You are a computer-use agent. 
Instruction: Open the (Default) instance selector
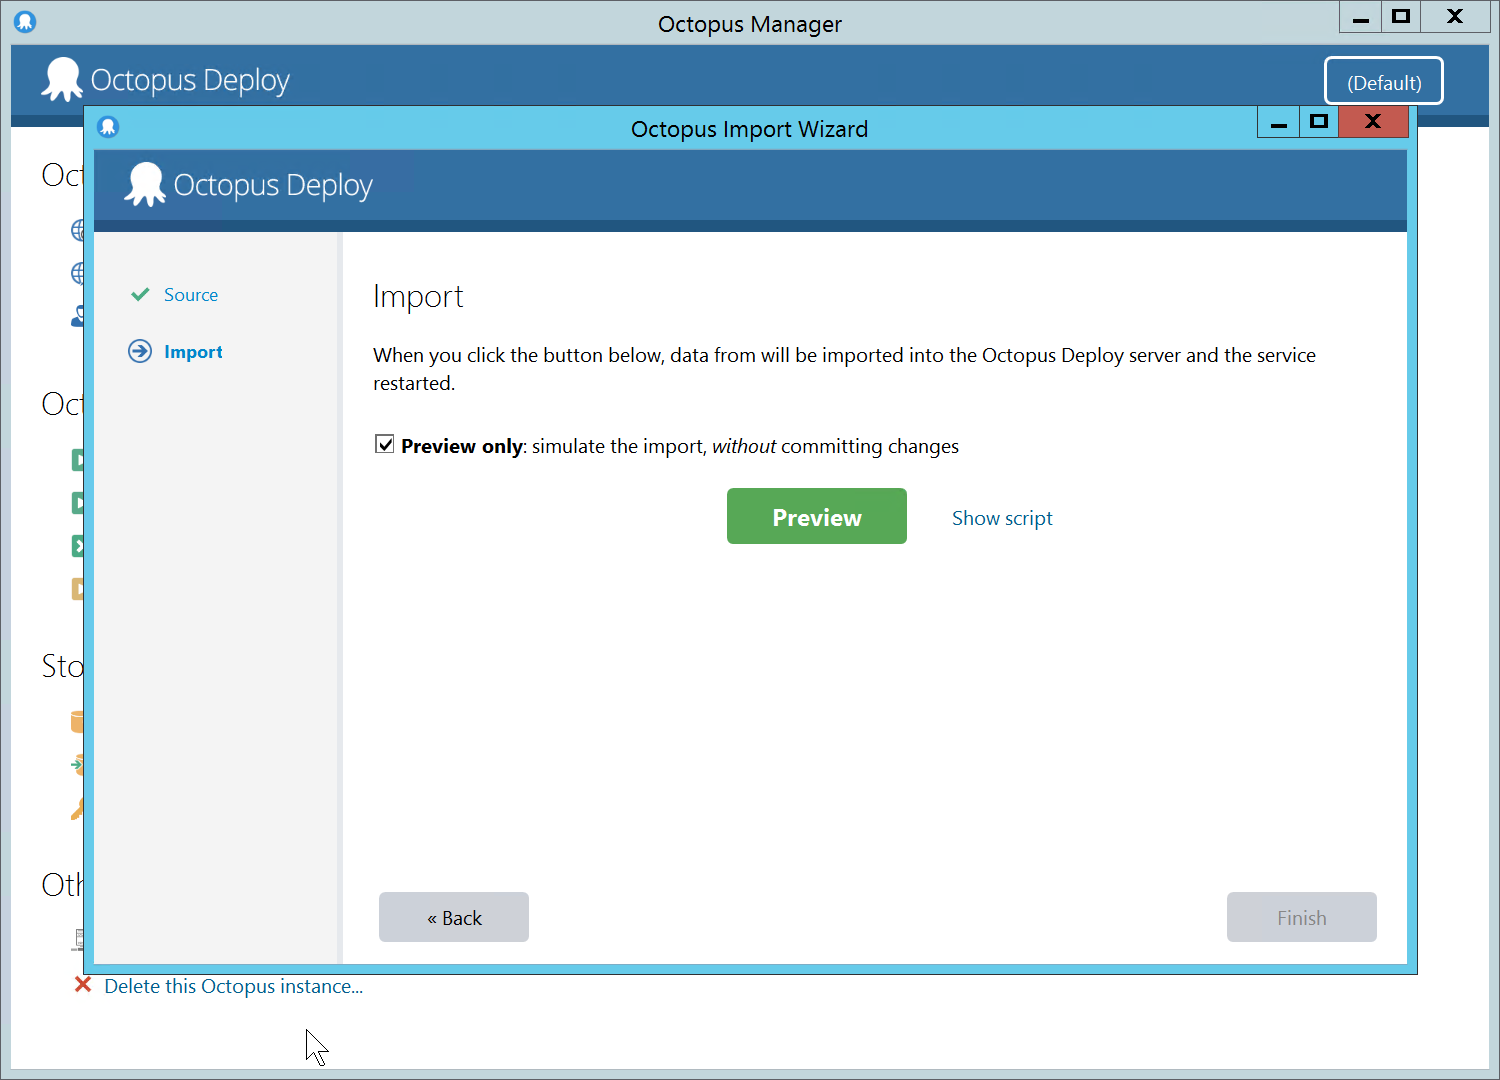(x=1383, y=82)
